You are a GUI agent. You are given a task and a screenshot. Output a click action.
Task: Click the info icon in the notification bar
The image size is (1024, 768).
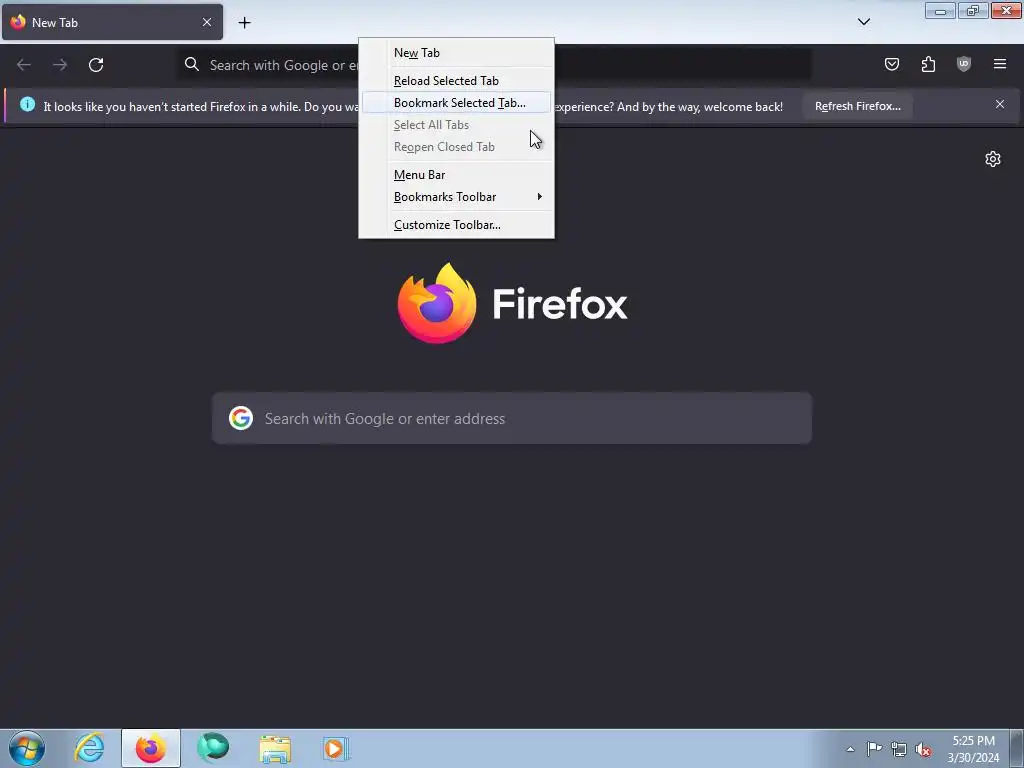click(x=27, y=104)
